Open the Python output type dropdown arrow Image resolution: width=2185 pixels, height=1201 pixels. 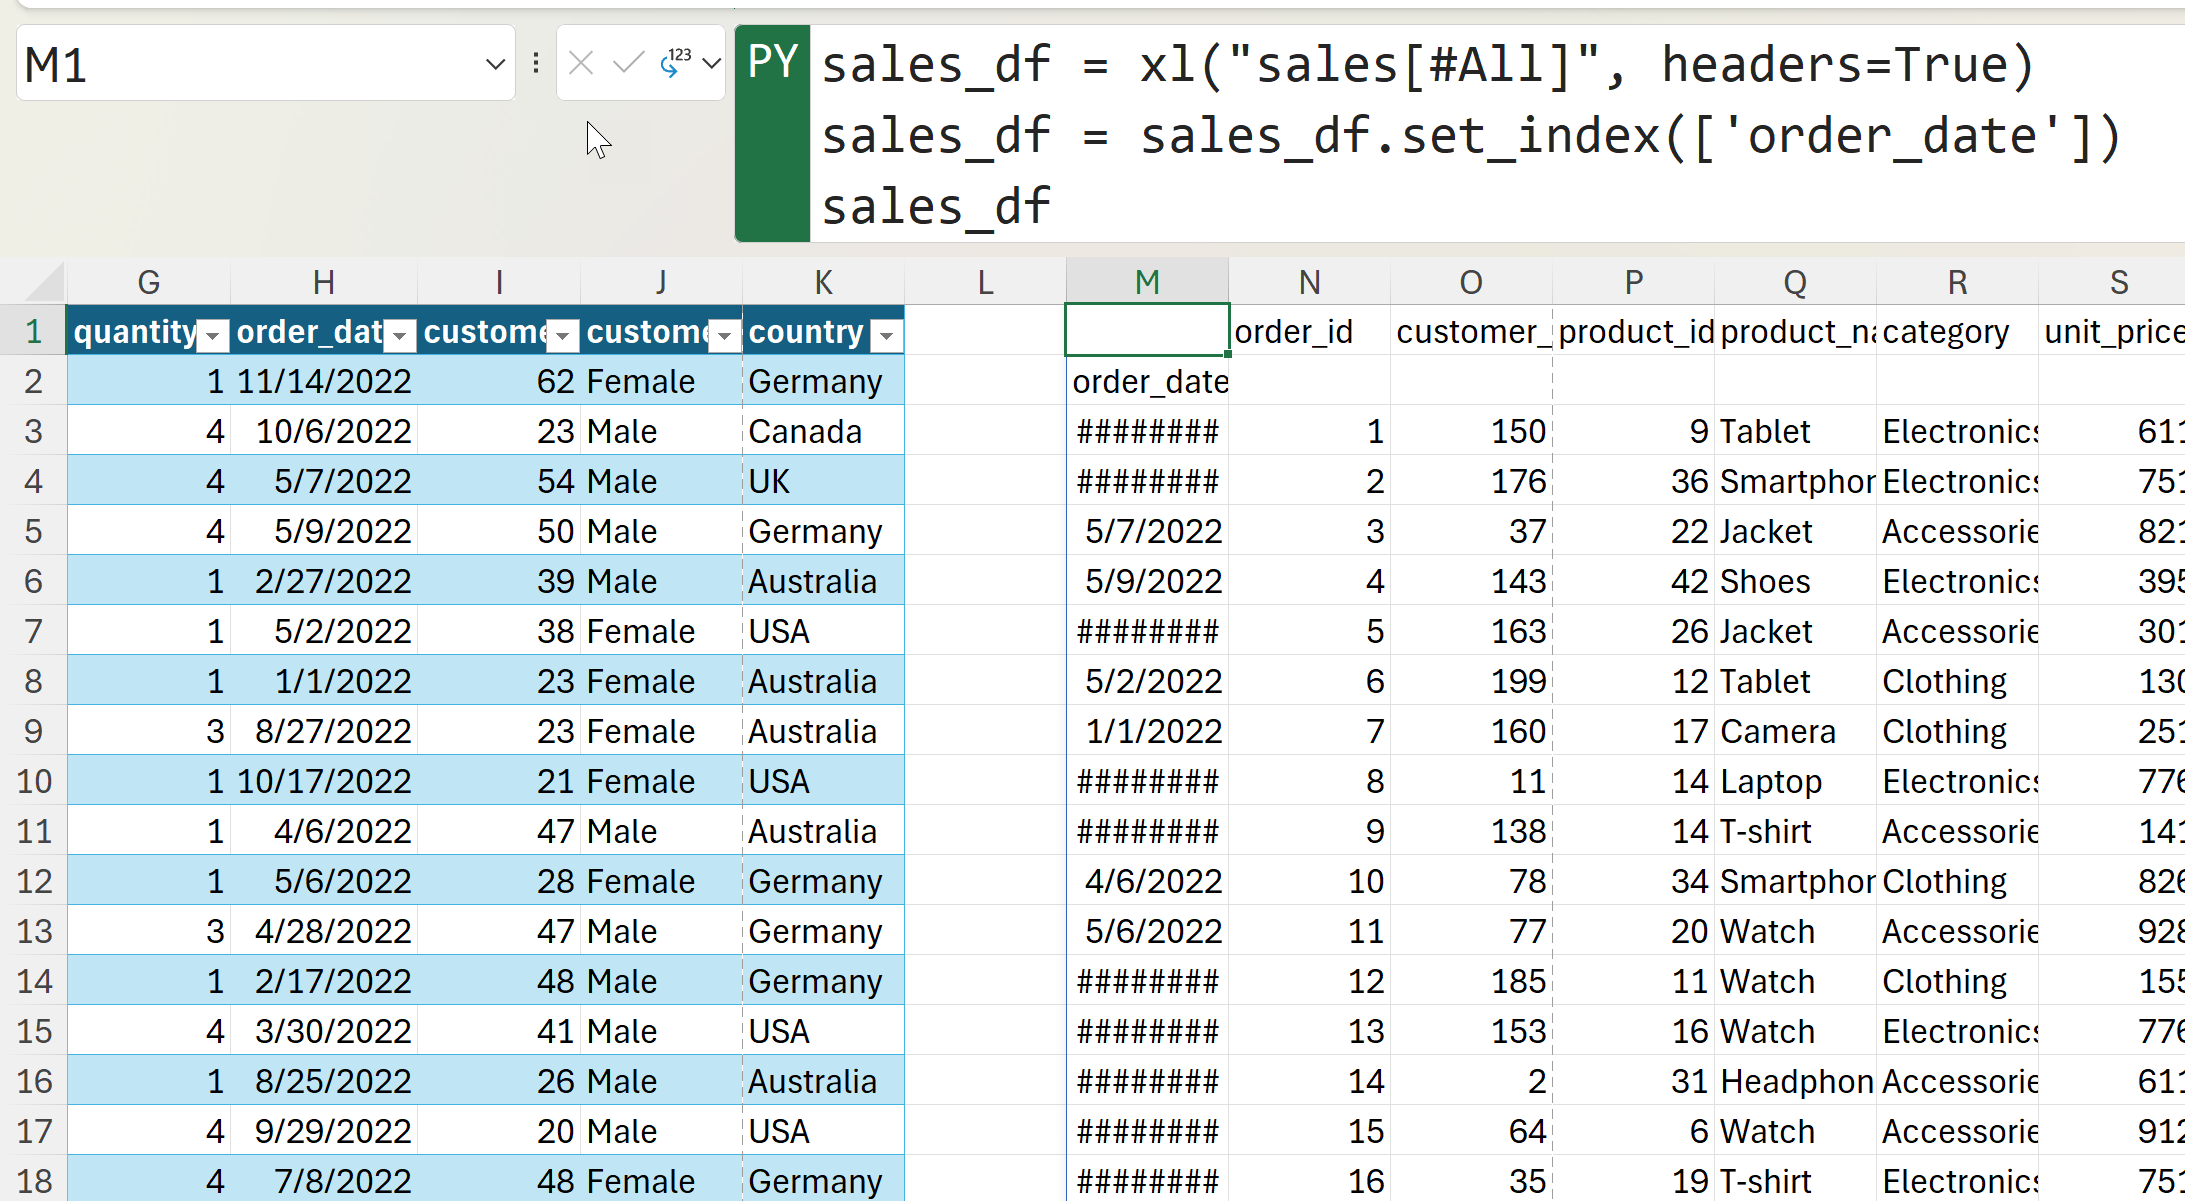pyautogui.click(x=711, y=64)
